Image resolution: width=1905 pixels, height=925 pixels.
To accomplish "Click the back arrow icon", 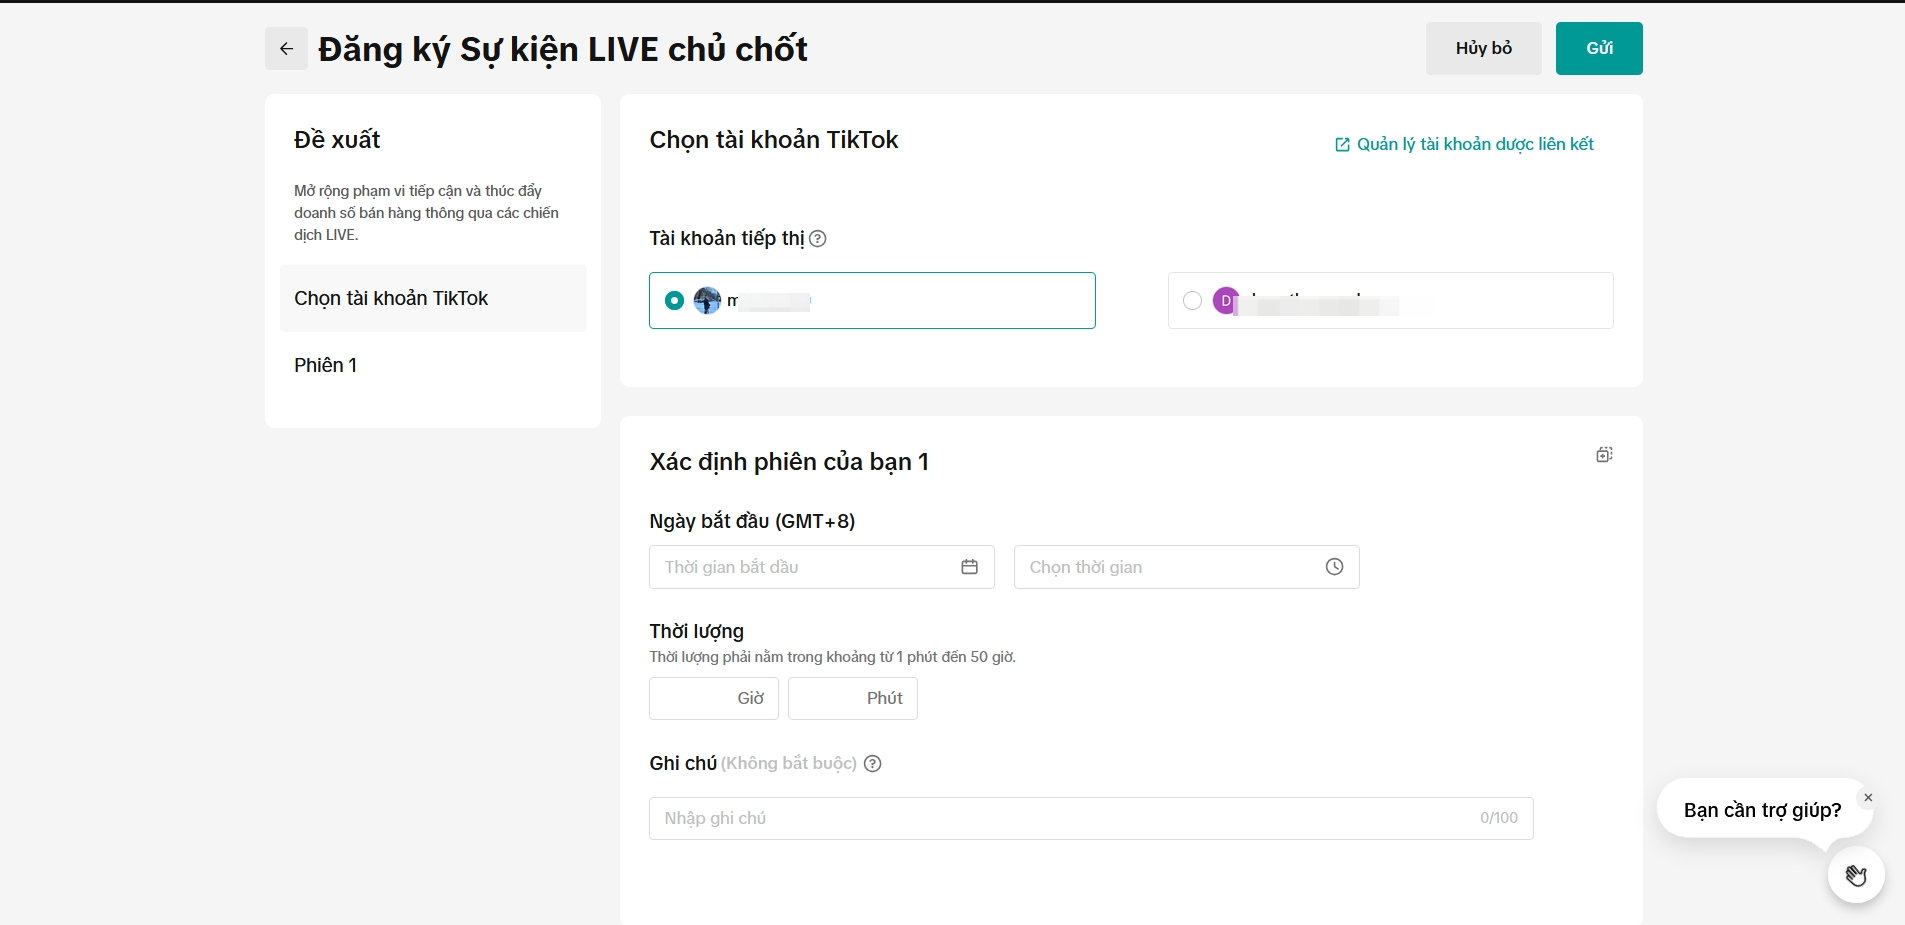I will click(x=286, y=49).
